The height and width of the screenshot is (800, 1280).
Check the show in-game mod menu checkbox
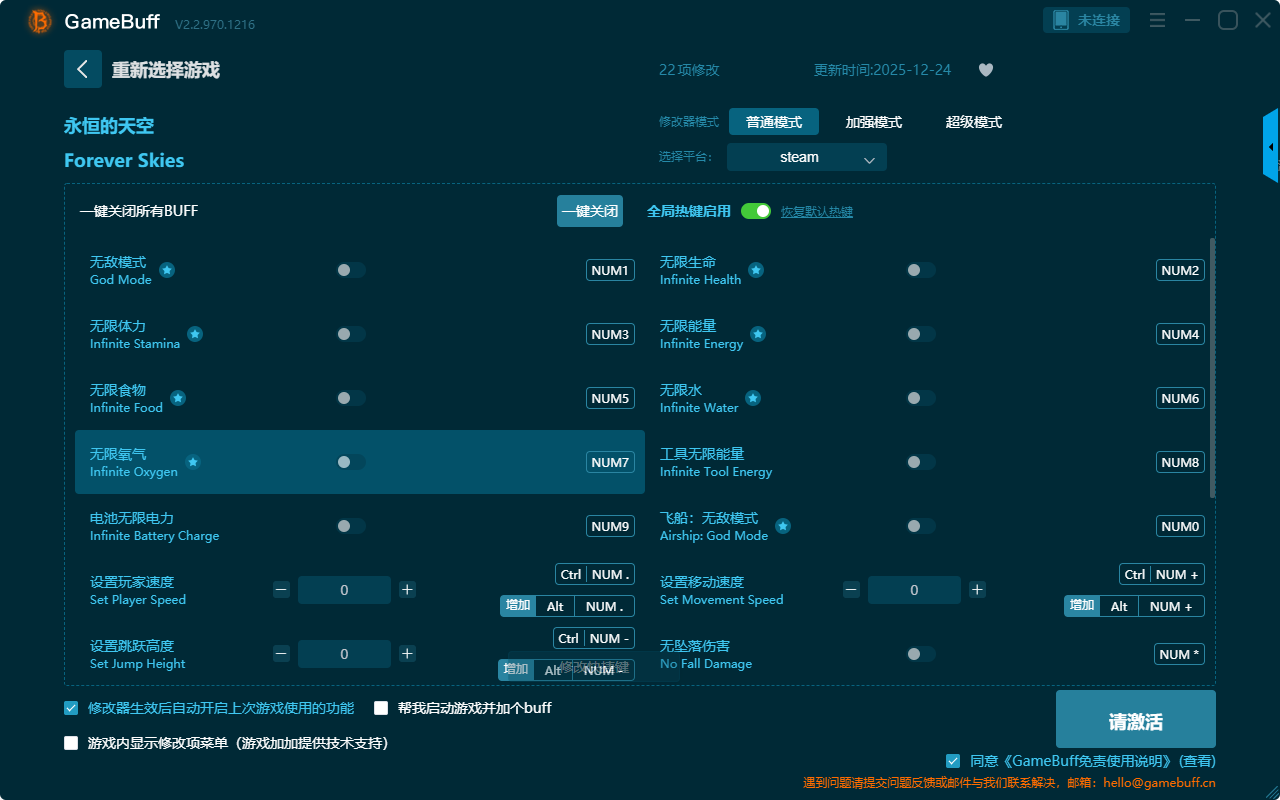(x=71, y=743)
